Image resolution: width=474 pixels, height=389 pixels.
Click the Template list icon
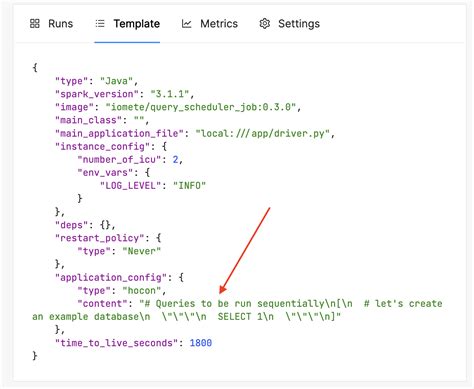100,24
